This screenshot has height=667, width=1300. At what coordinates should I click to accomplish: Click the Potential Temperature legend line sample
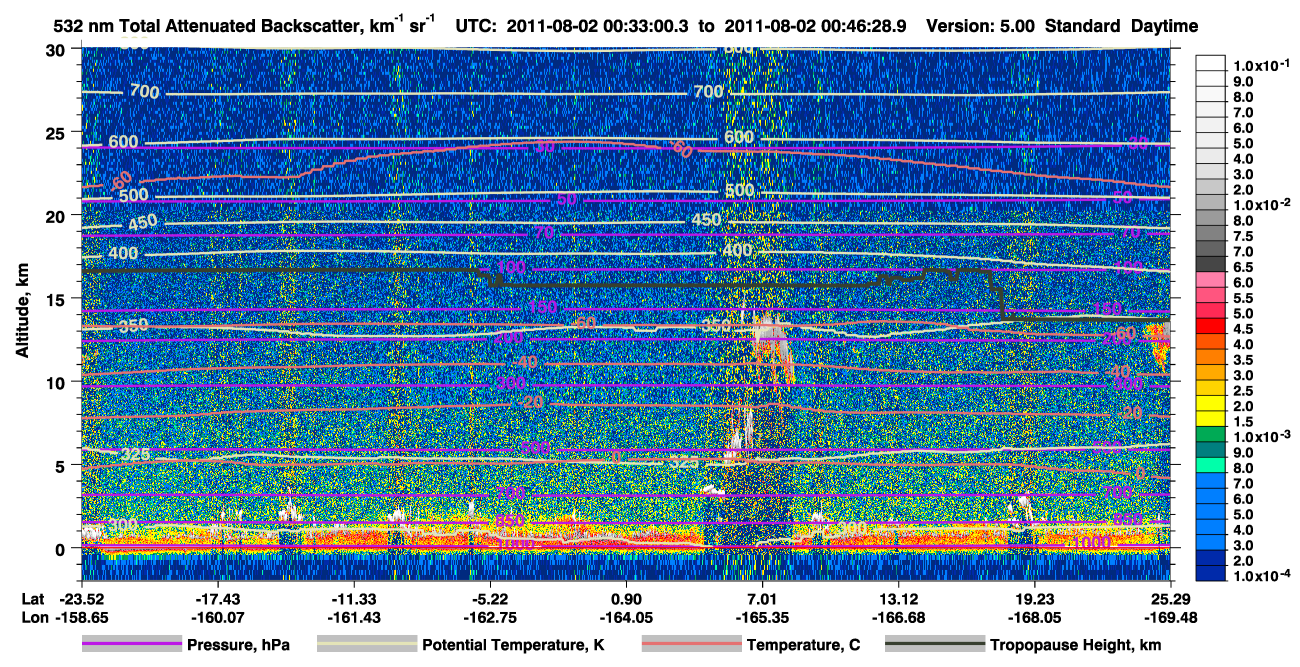(x=366, y=645)
